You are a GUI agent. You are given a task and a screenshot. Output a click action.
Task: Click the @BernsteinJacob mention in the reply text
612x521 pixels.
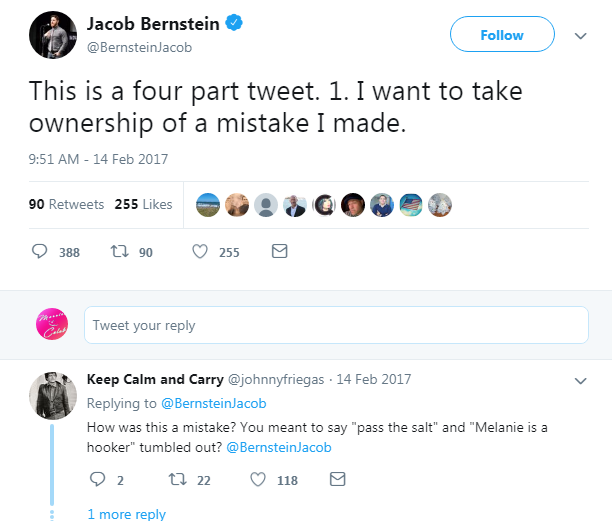point(278,448)
